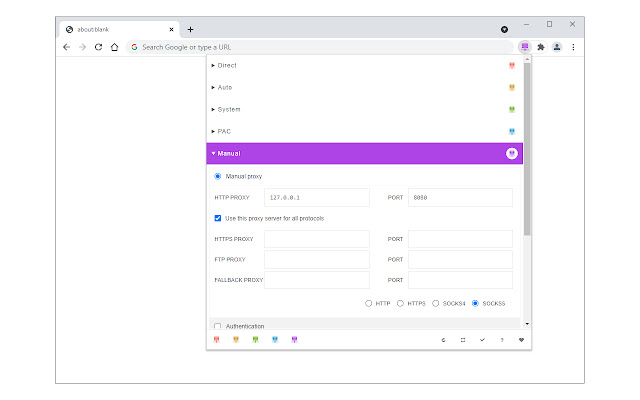Collapse the Manual section
Viewport: 640px width, 400px height.
point(364,153)
